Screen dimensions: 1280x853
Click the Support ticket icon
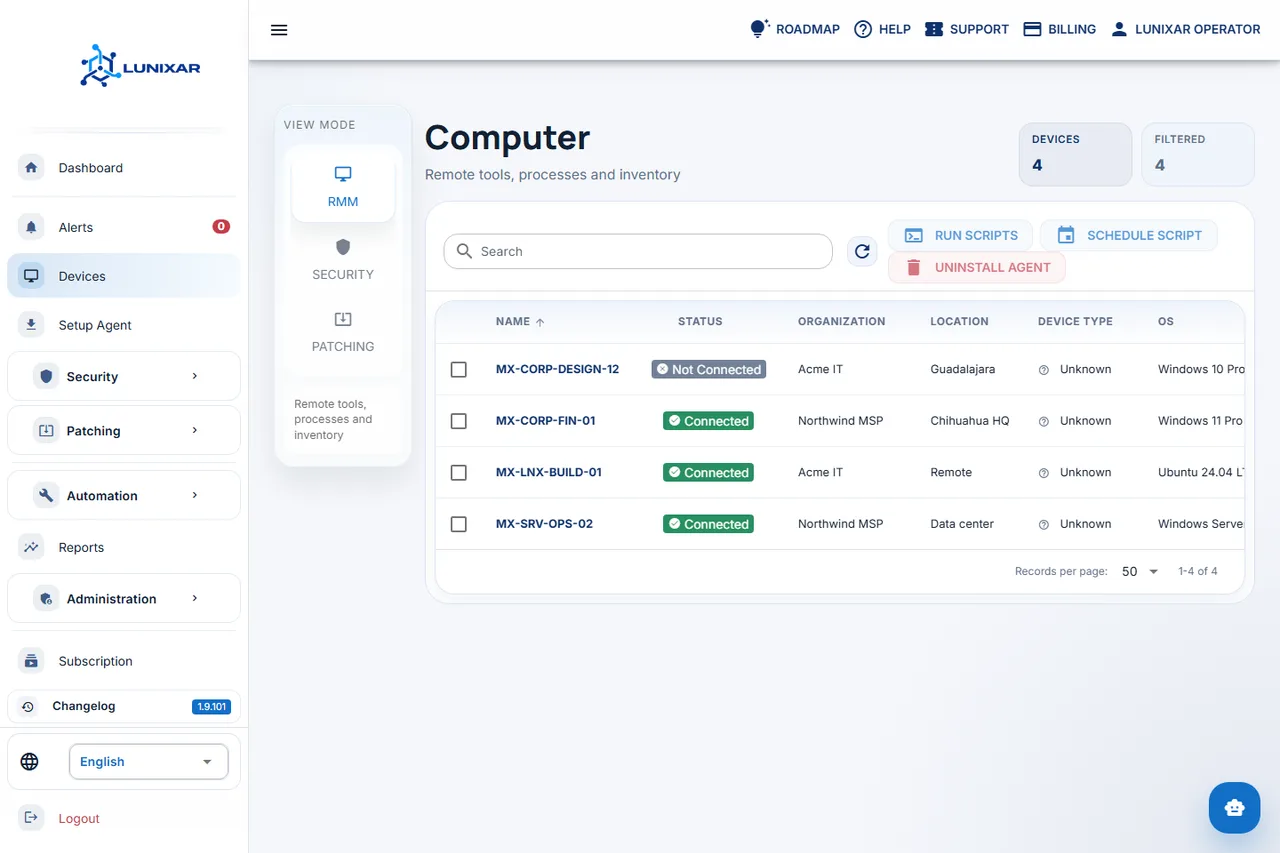[x=934, y=29]
